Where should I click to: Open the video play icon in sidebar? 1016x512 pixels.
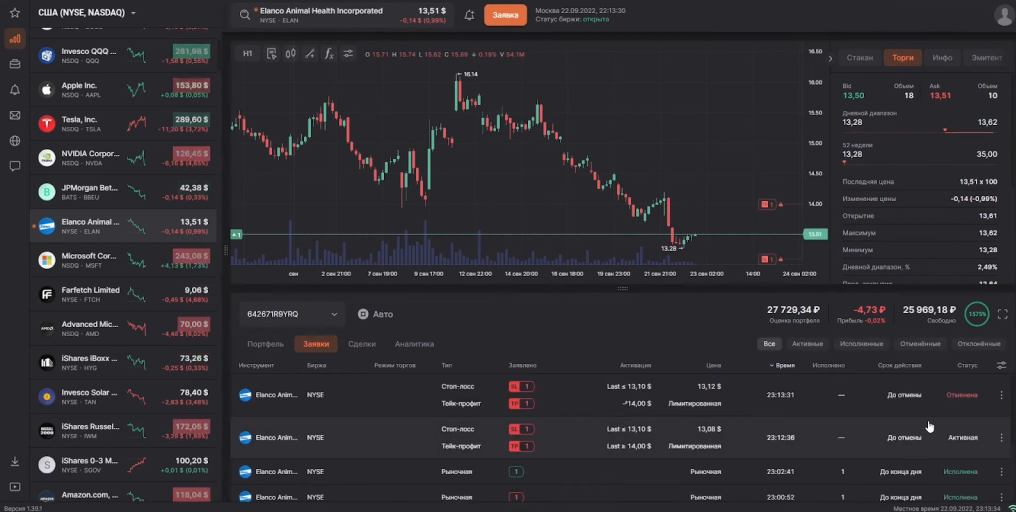pyautogui.click(x=15, y=487)
